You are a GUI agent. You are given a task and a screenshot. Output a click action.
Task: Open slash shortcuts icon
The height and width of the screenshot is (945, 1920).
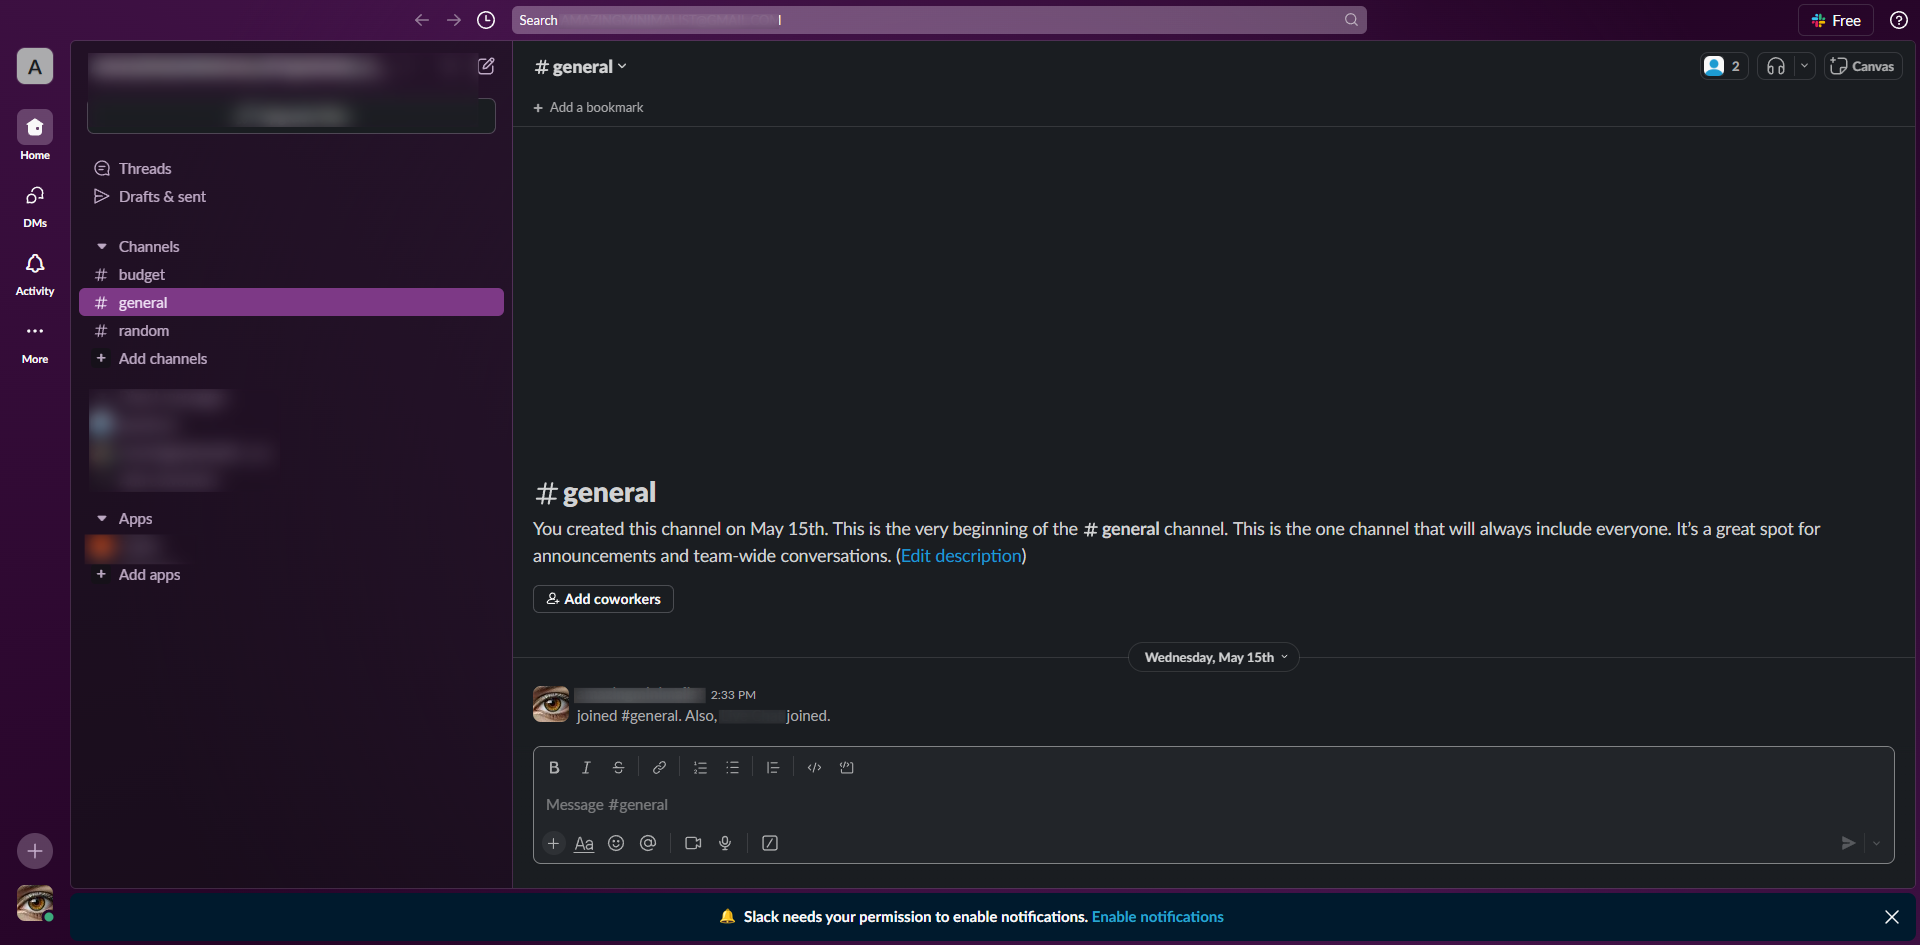tap(770, 843)
